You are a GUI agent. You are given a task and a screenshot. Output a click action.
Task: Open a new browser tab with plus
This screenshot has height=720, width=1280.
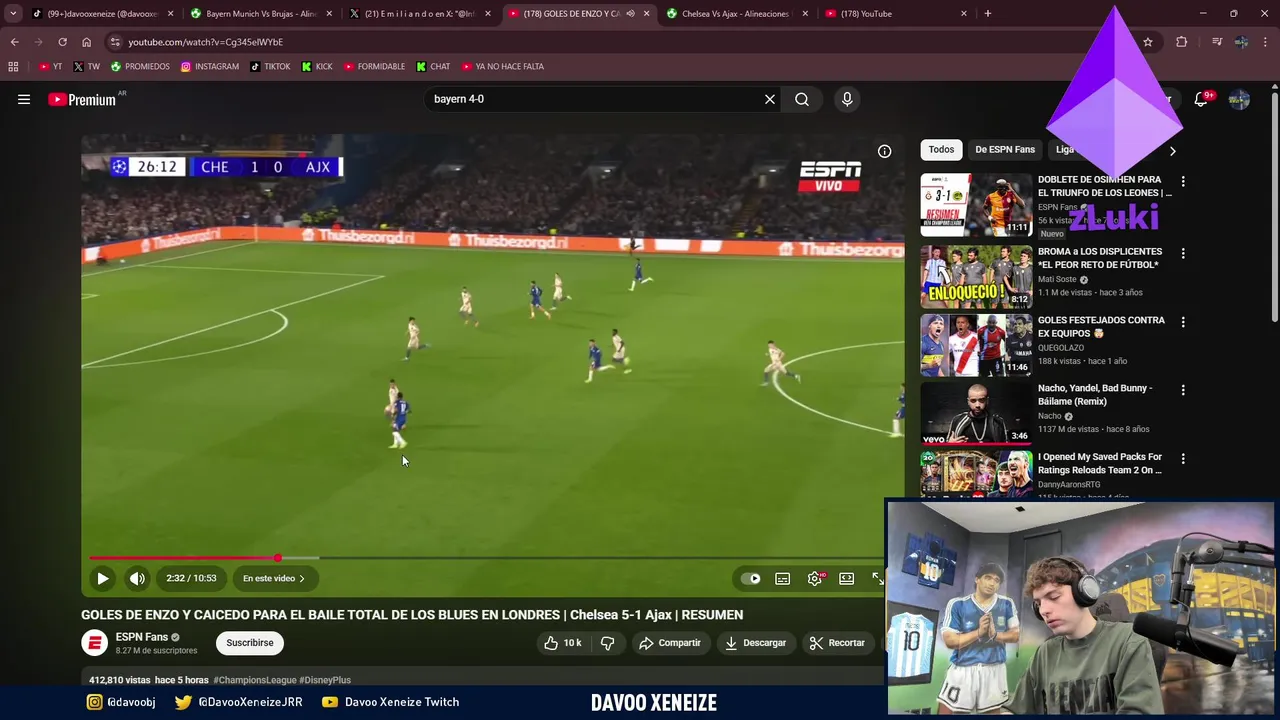[x=988, y=14]
